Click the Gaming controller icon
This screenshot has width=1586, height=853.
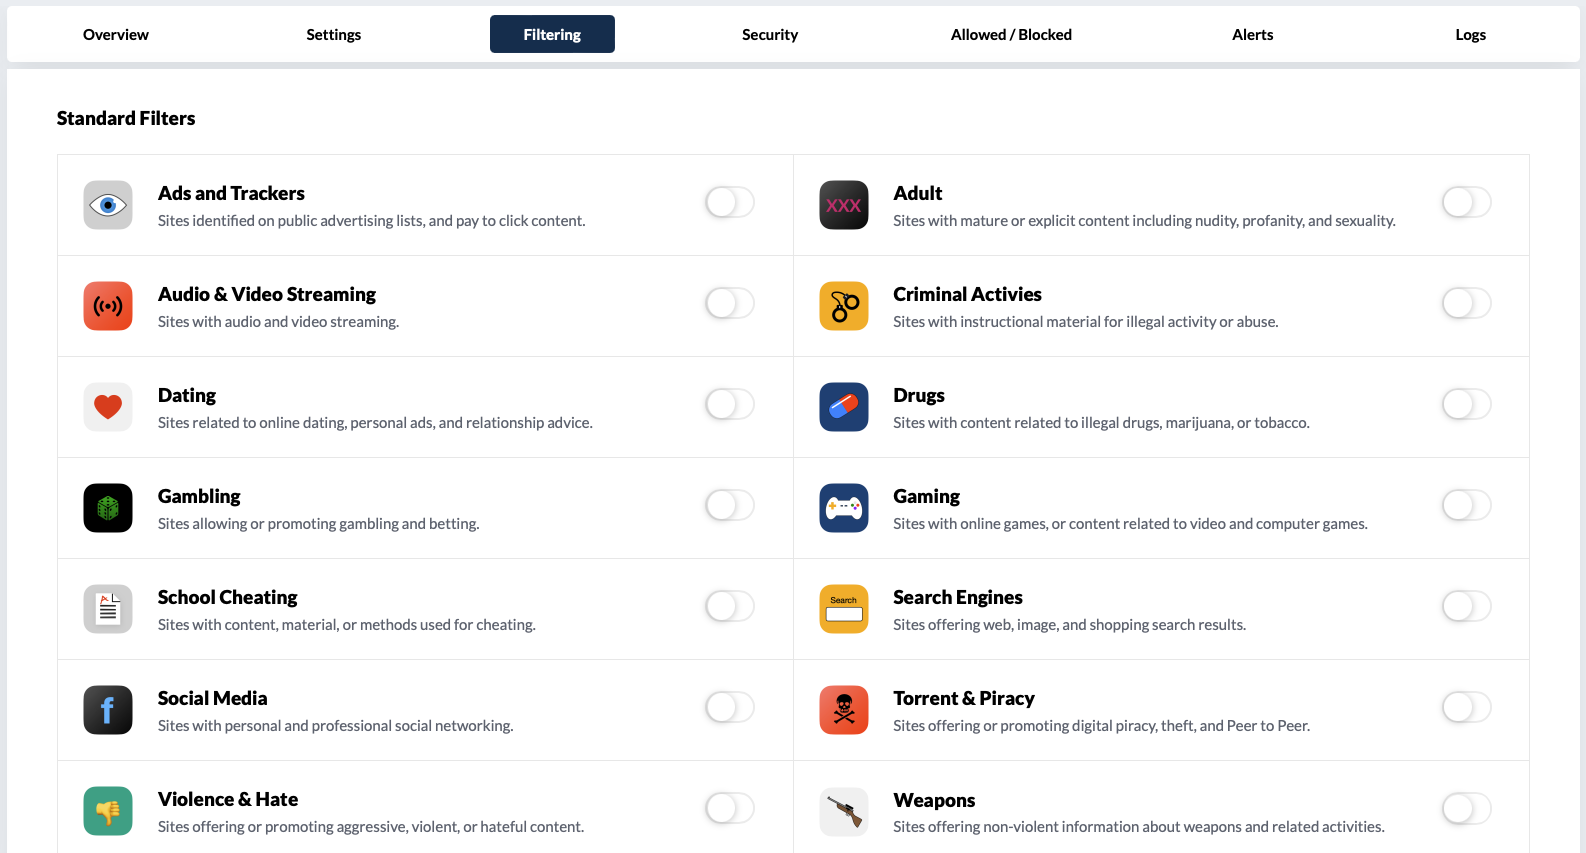click(844, 508)
